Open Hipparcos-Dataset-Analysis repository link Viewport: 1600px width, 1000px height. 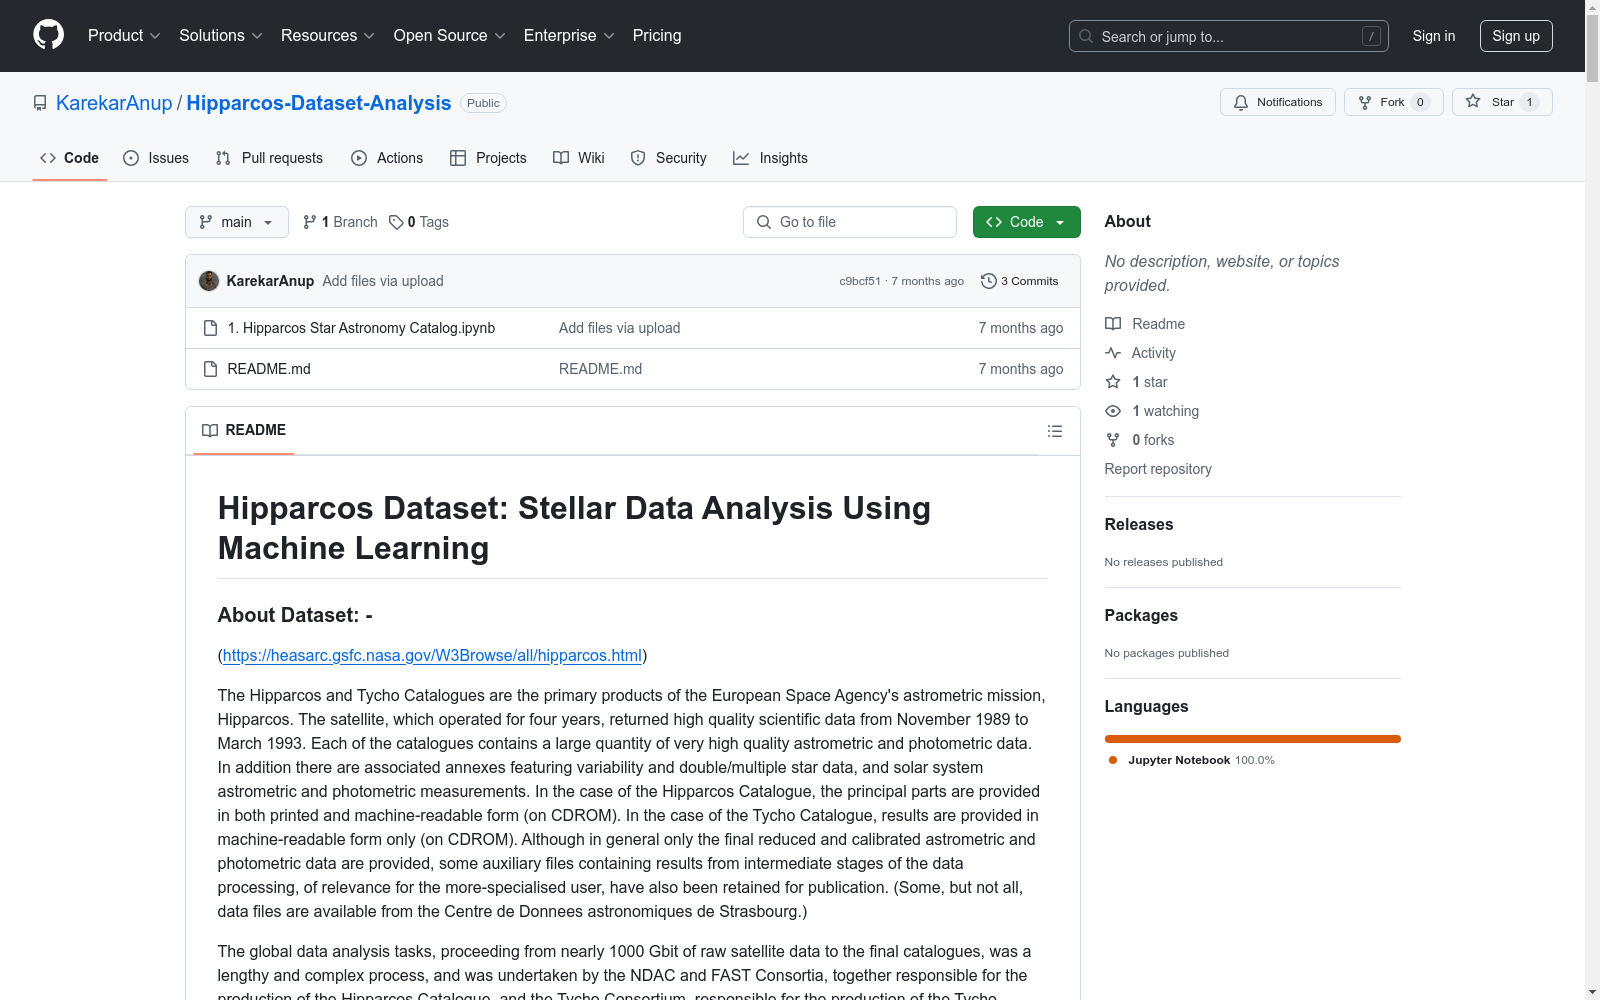(x=319, y=103)
